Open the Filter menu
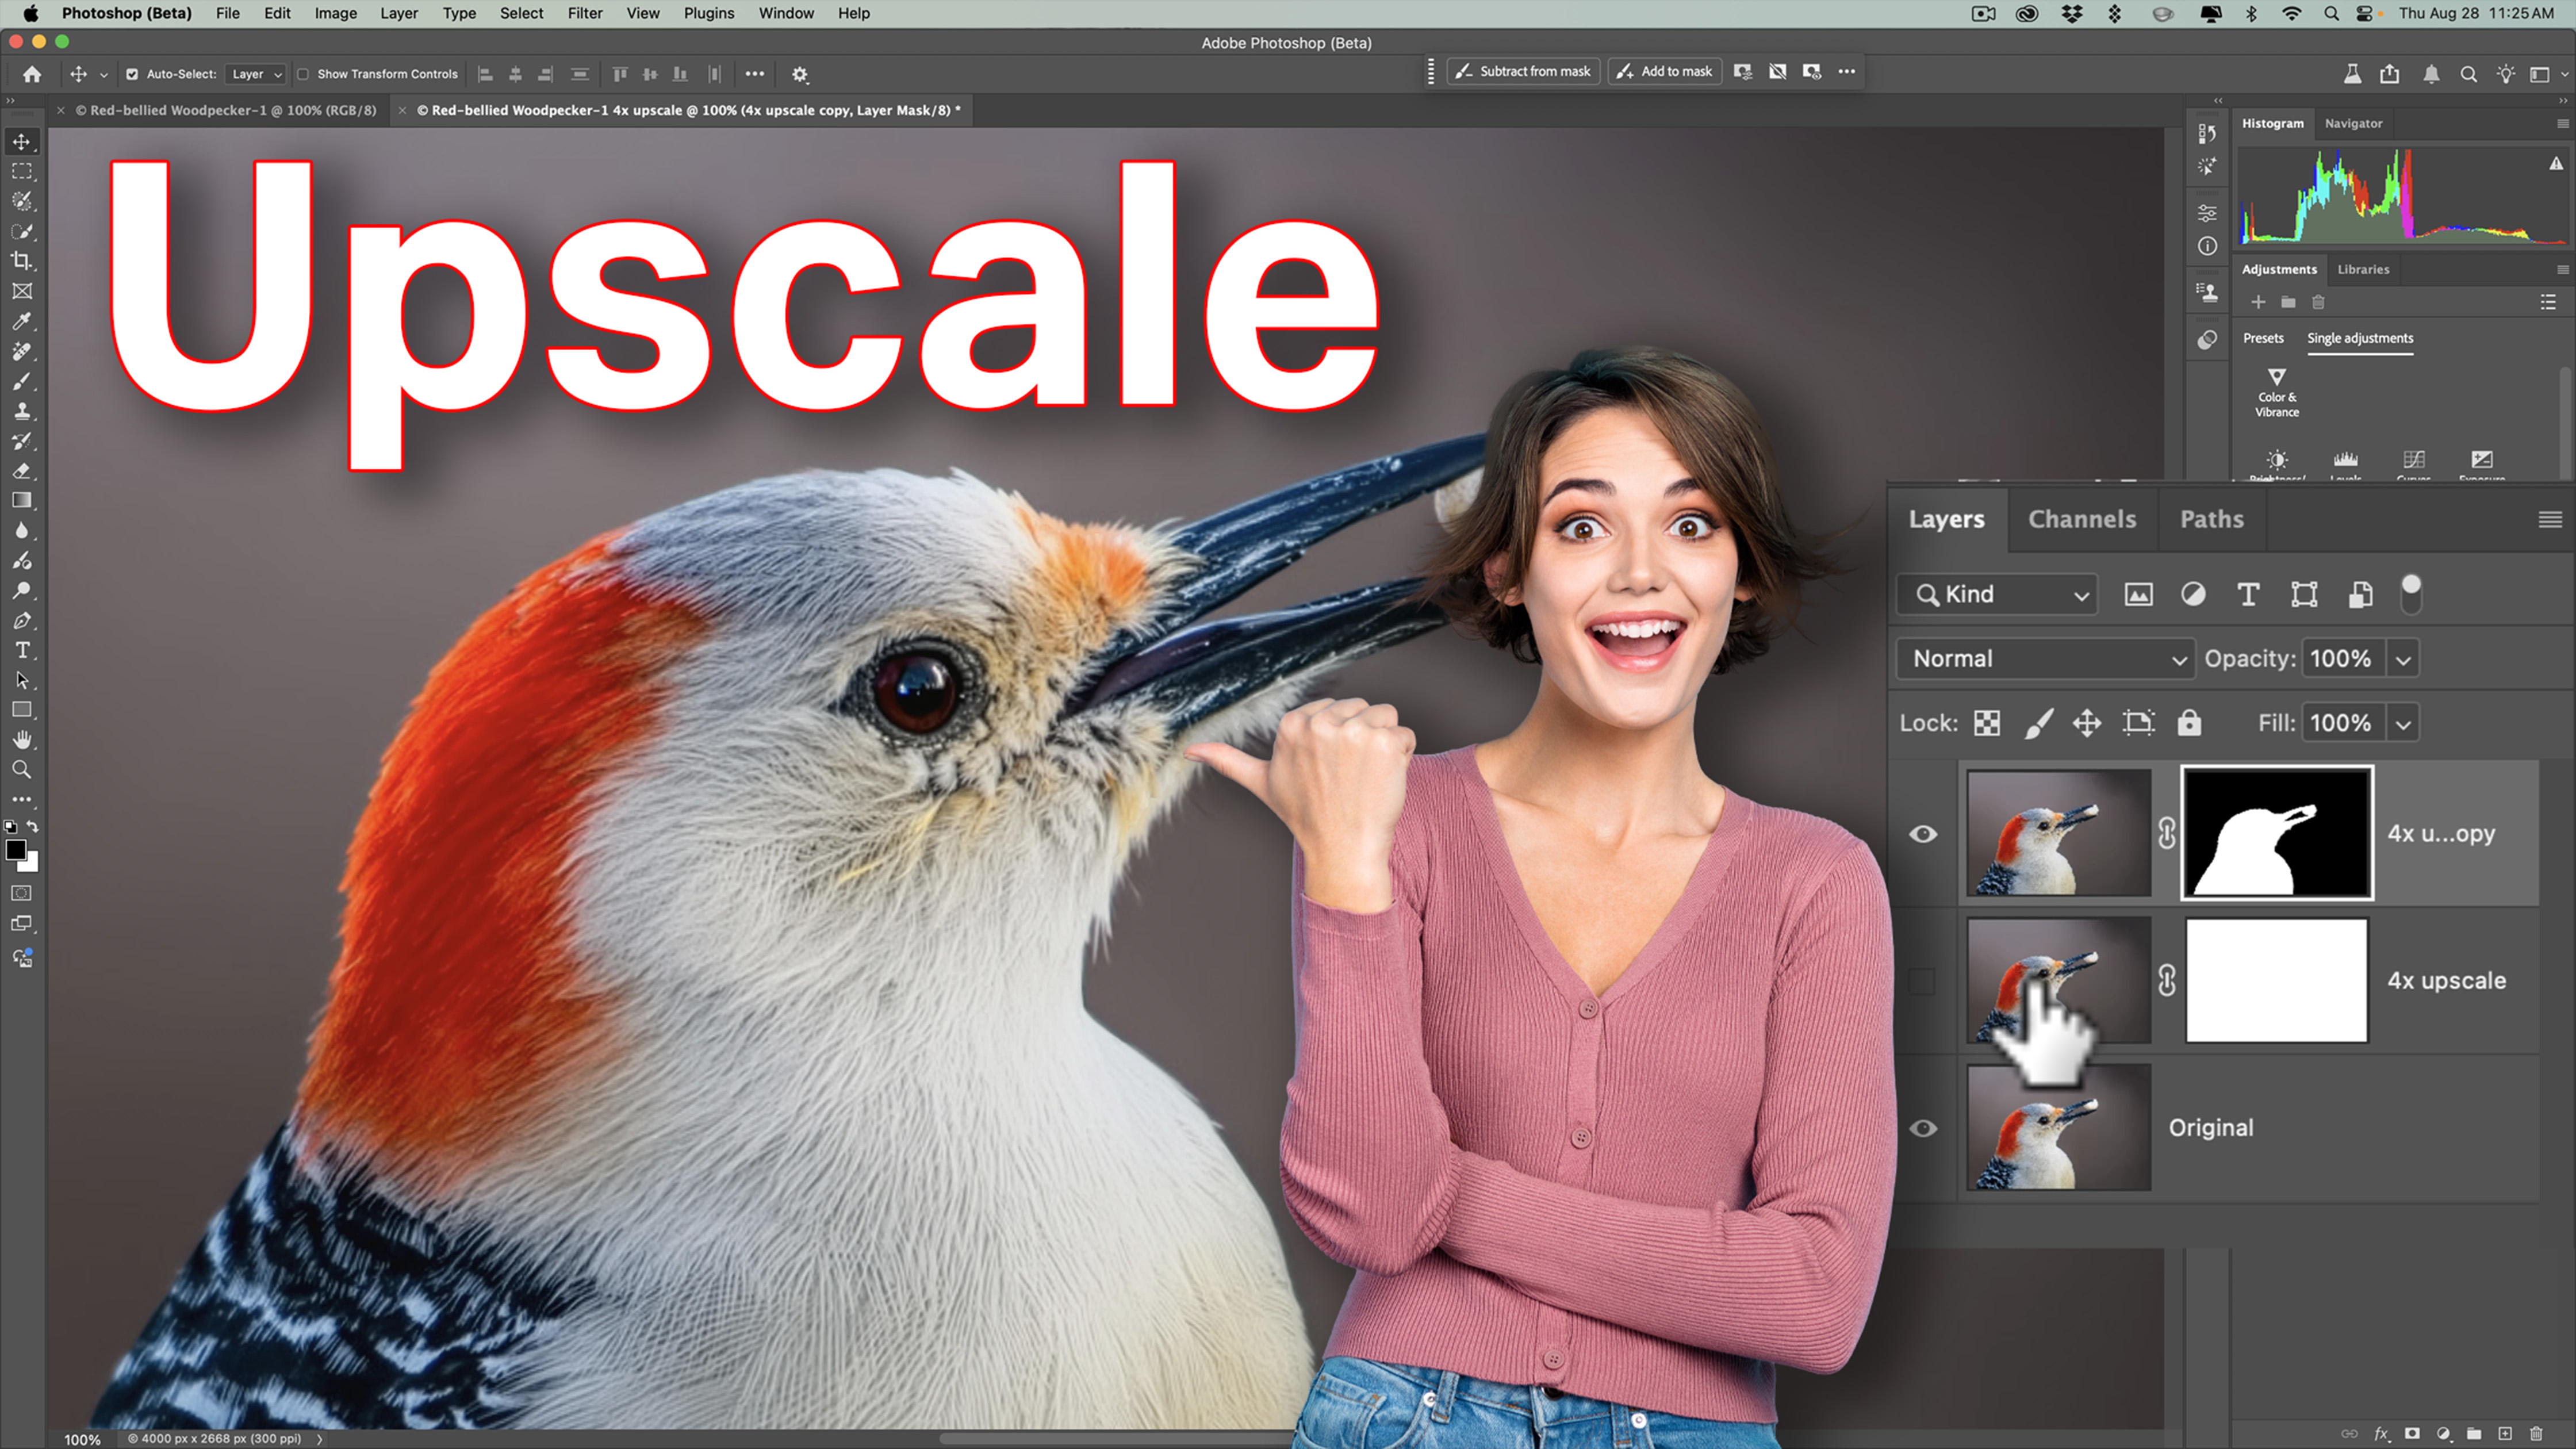 (584, 13)
